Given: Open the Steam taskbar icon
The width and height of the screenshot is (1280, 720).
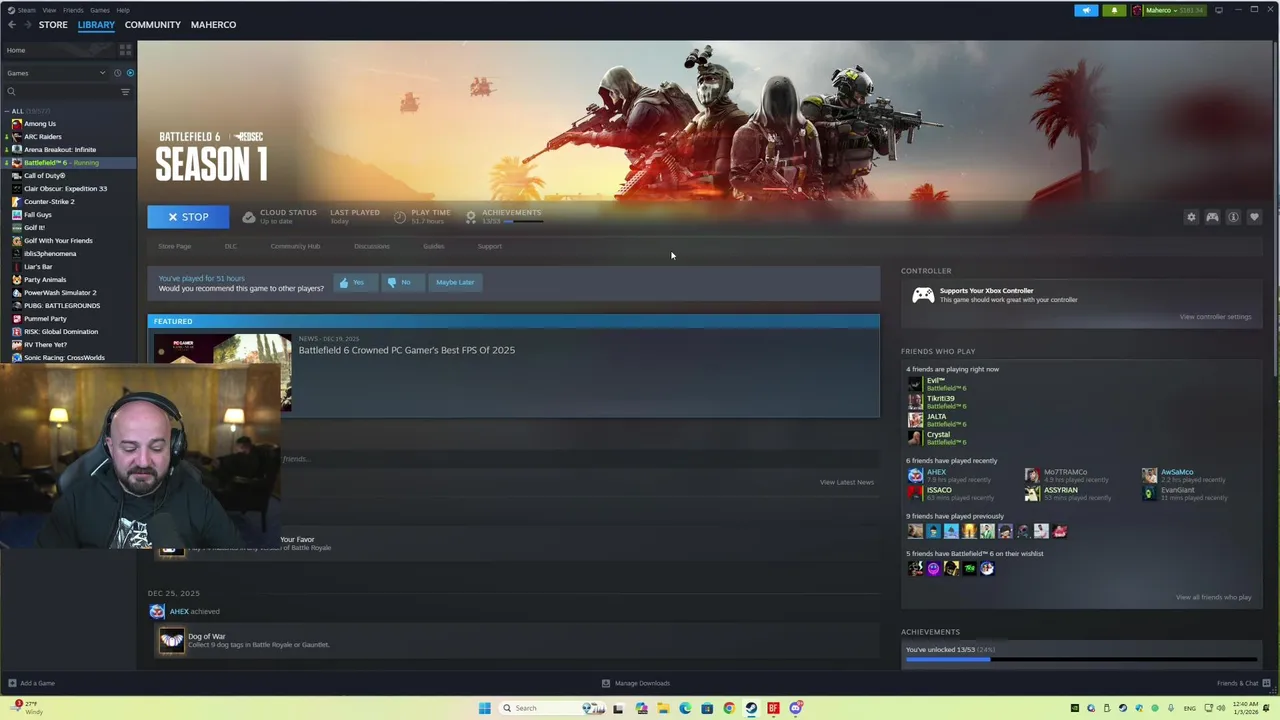Looking at the screenshot, I should point(751,709).
